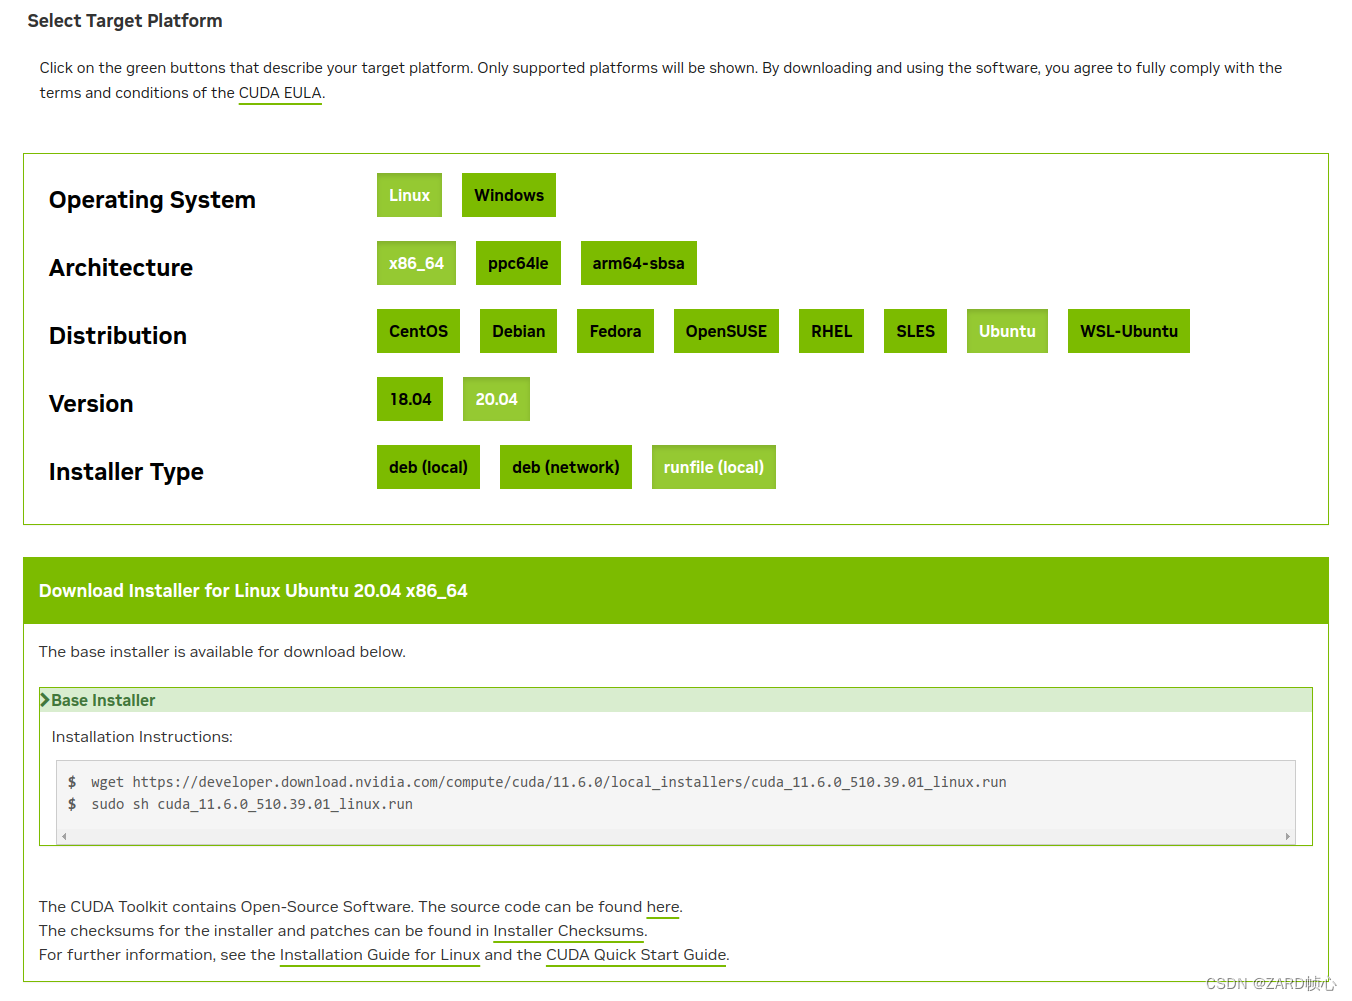Click the code box scroll-left arrow
Viewport: 1352px width, 1001px height.
tap(65, 836)
